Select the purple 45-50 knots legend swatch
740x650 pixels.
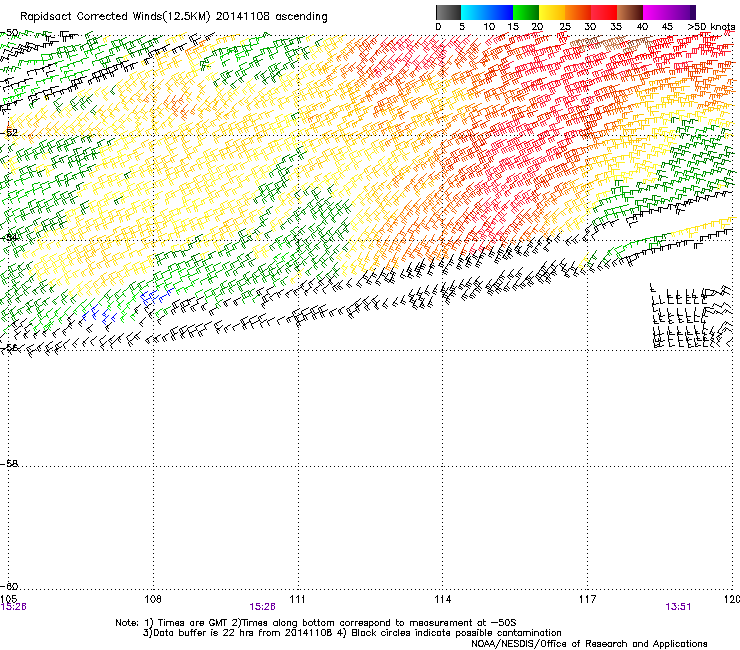click(682, 12)
